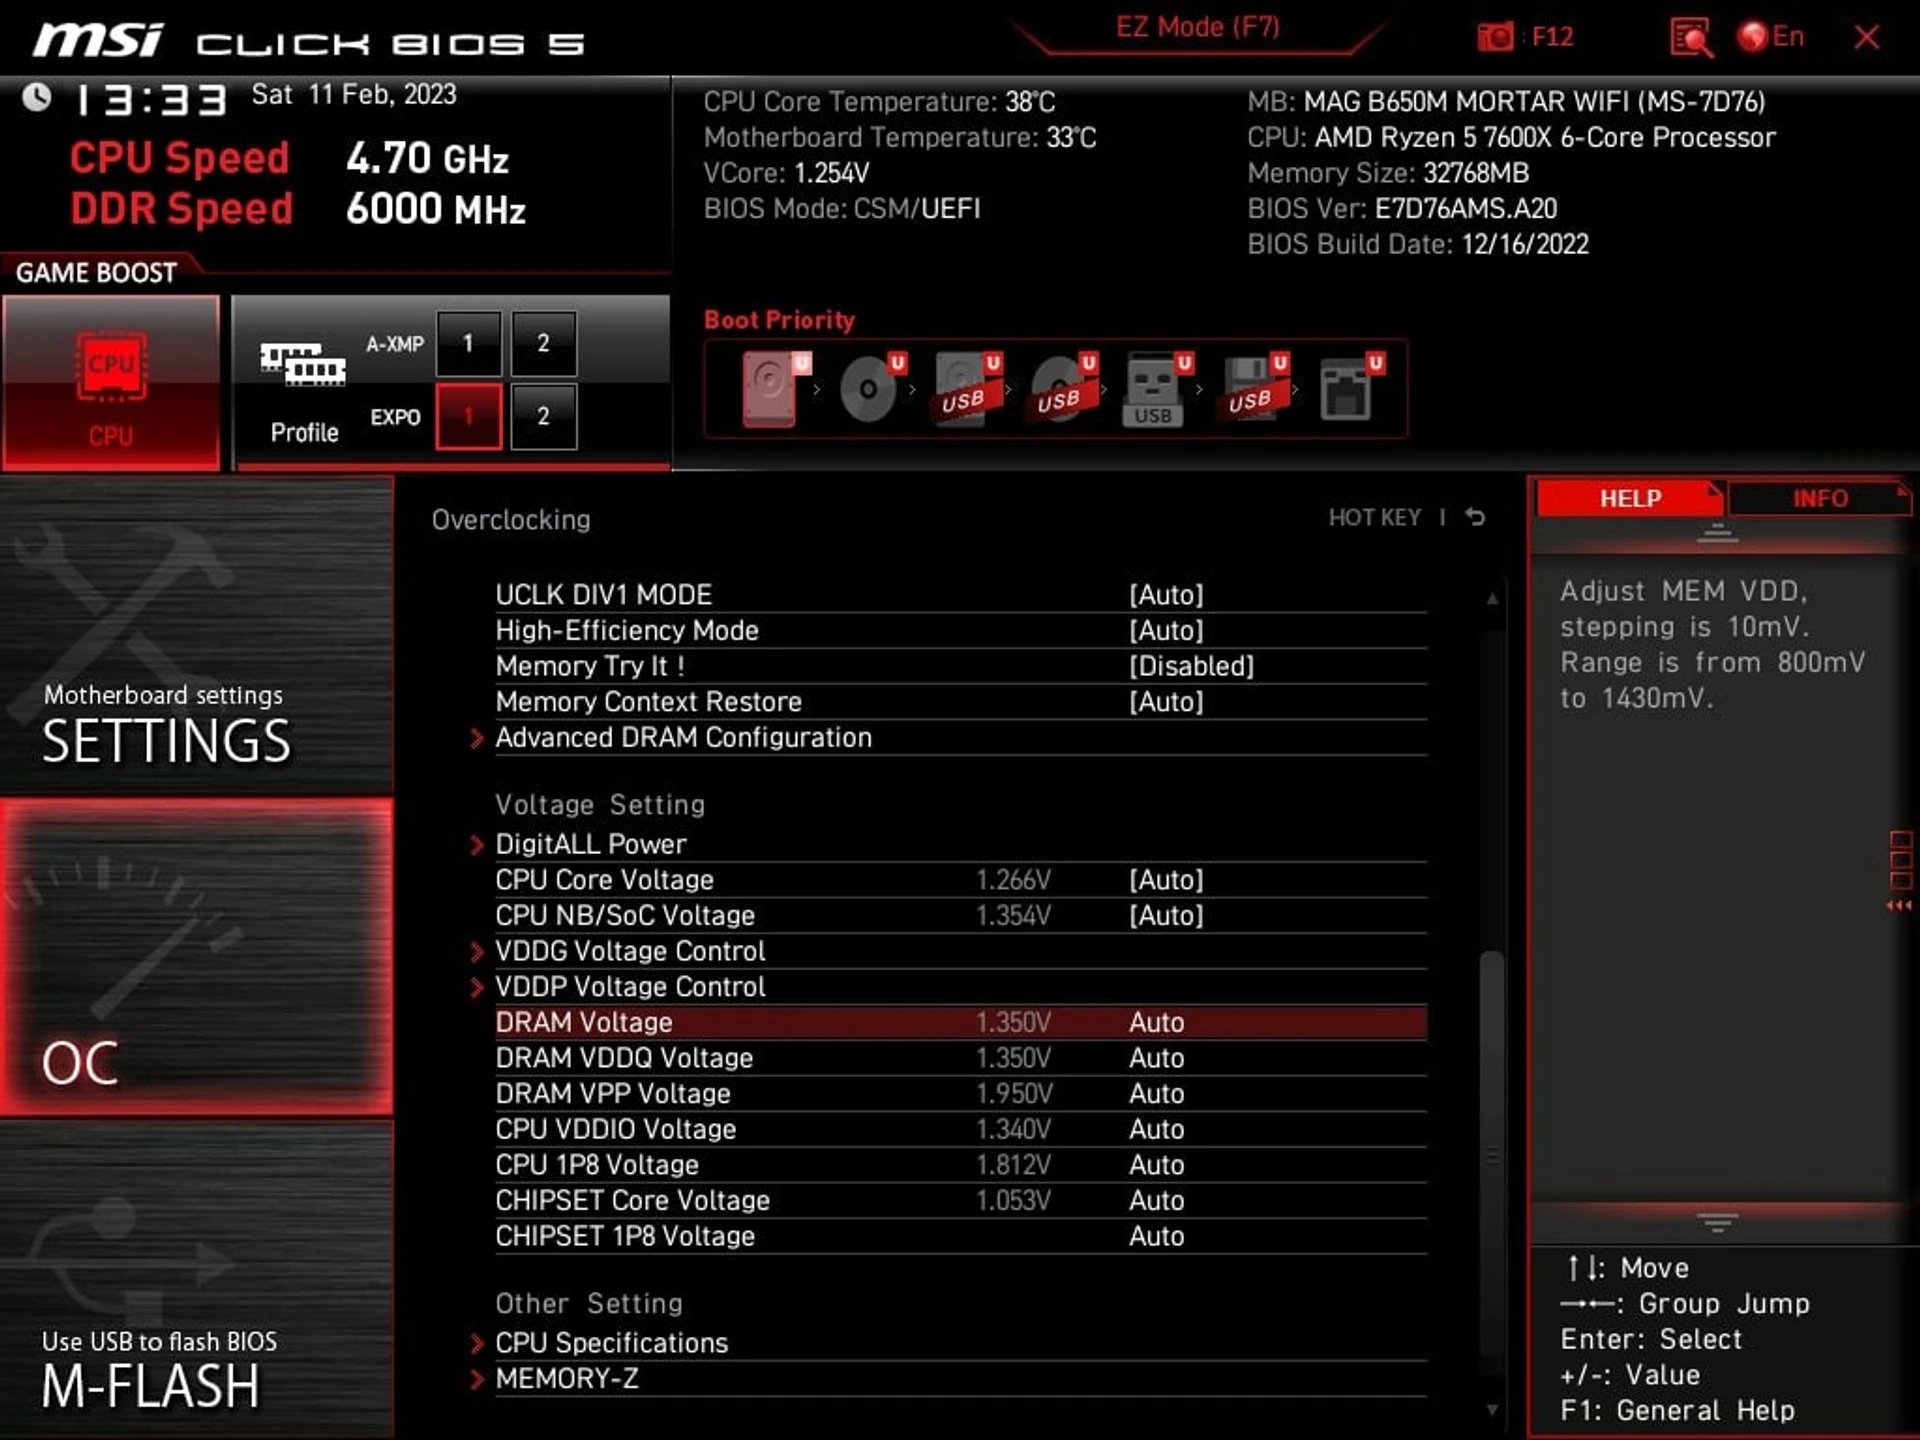Open the BIOS search icon
This screenshot has width=1920, height=1440.
tap(1690, 38)
